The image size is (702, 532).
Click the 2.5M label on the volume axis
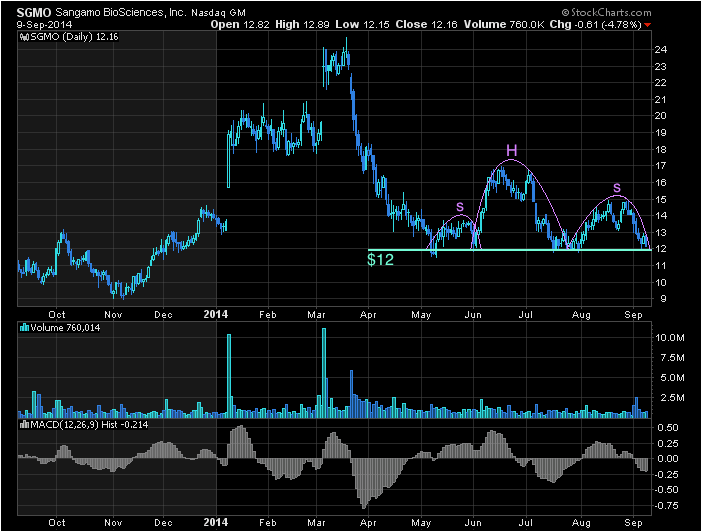pos(672,398)
